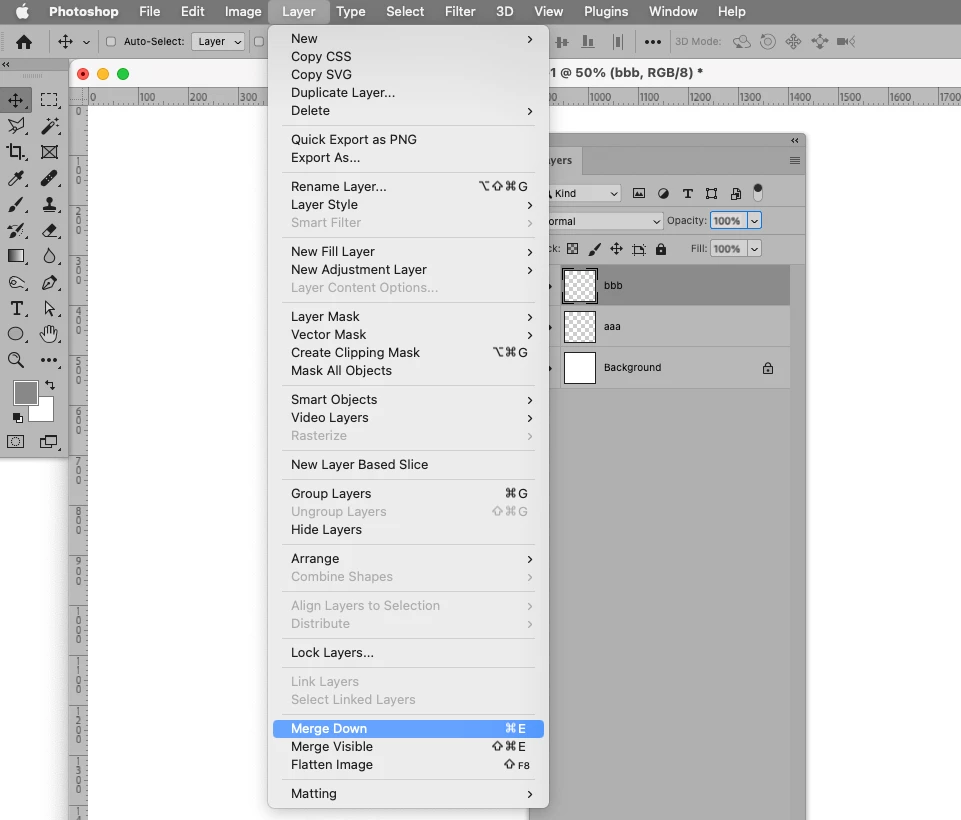Select the Rectangular Marquee tool
Image resolution: width=961 pixels, height=820 pixels.
[x=49, y=100]
